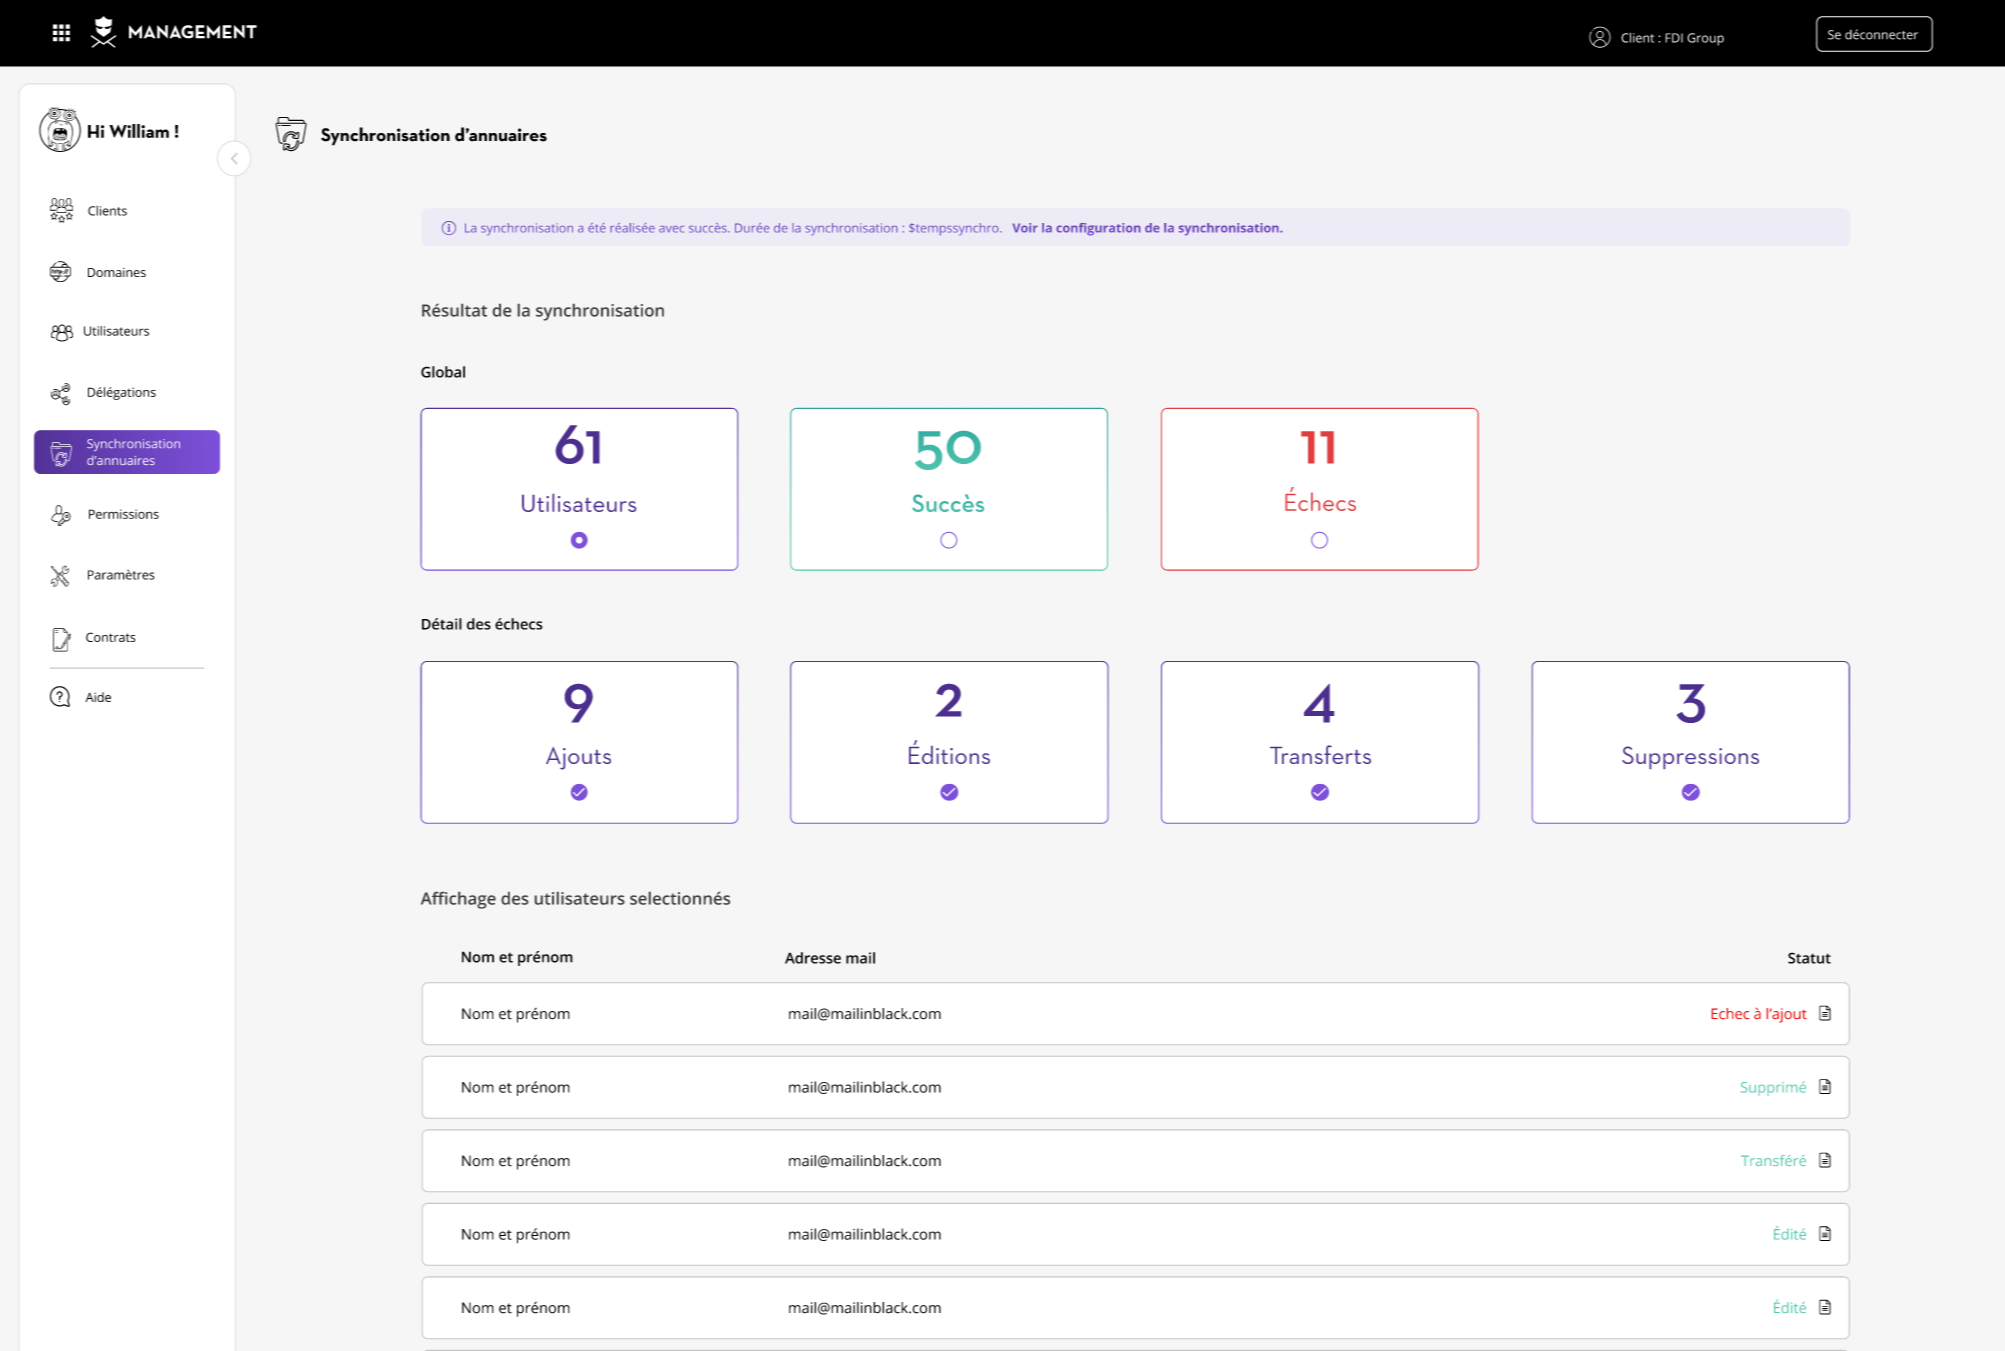
Task: Click the Contrats document icon
Action: click(x=61, y=638)
